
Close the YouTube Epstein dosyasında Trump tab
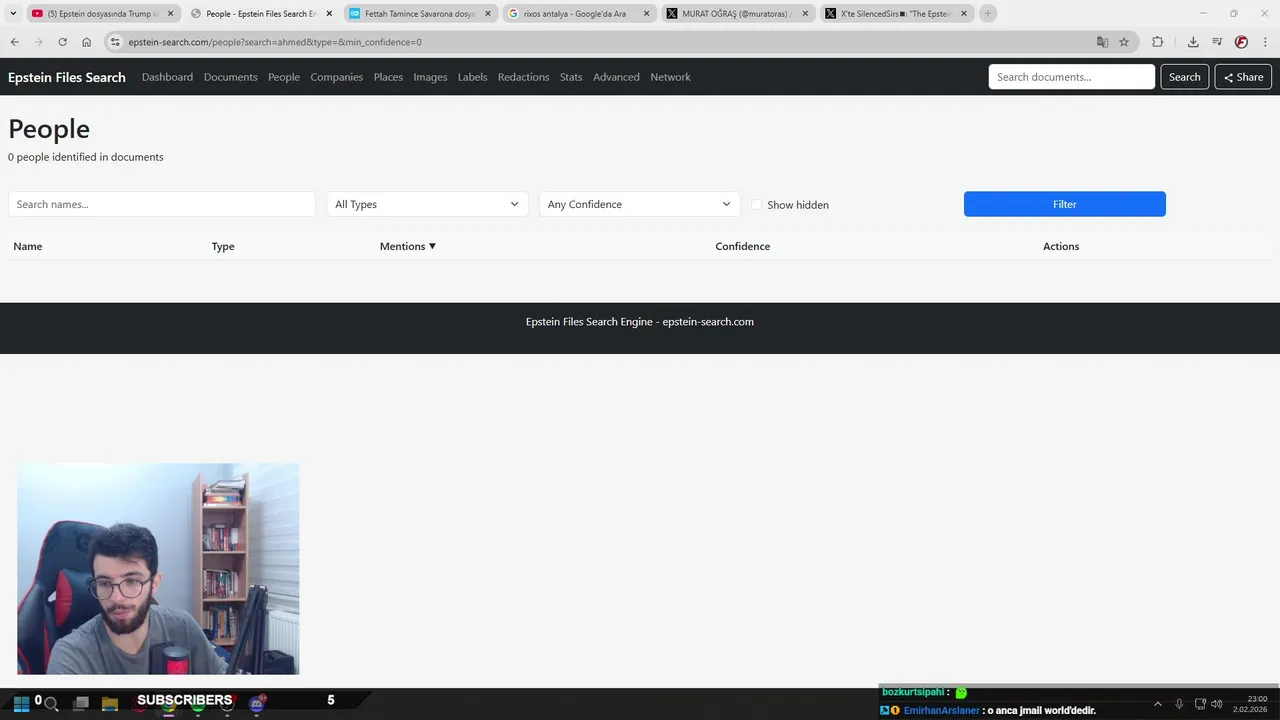point(170,13)
